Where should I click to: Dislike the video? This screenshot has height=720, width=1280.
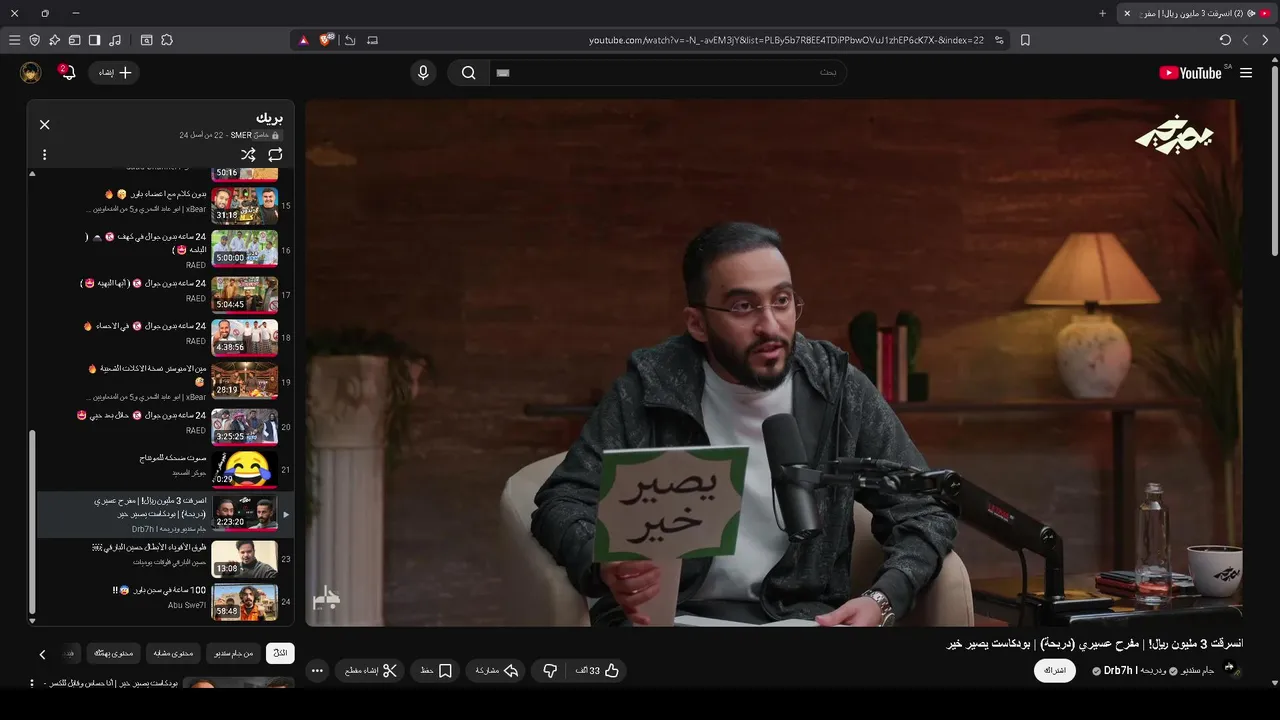(550, 671)
